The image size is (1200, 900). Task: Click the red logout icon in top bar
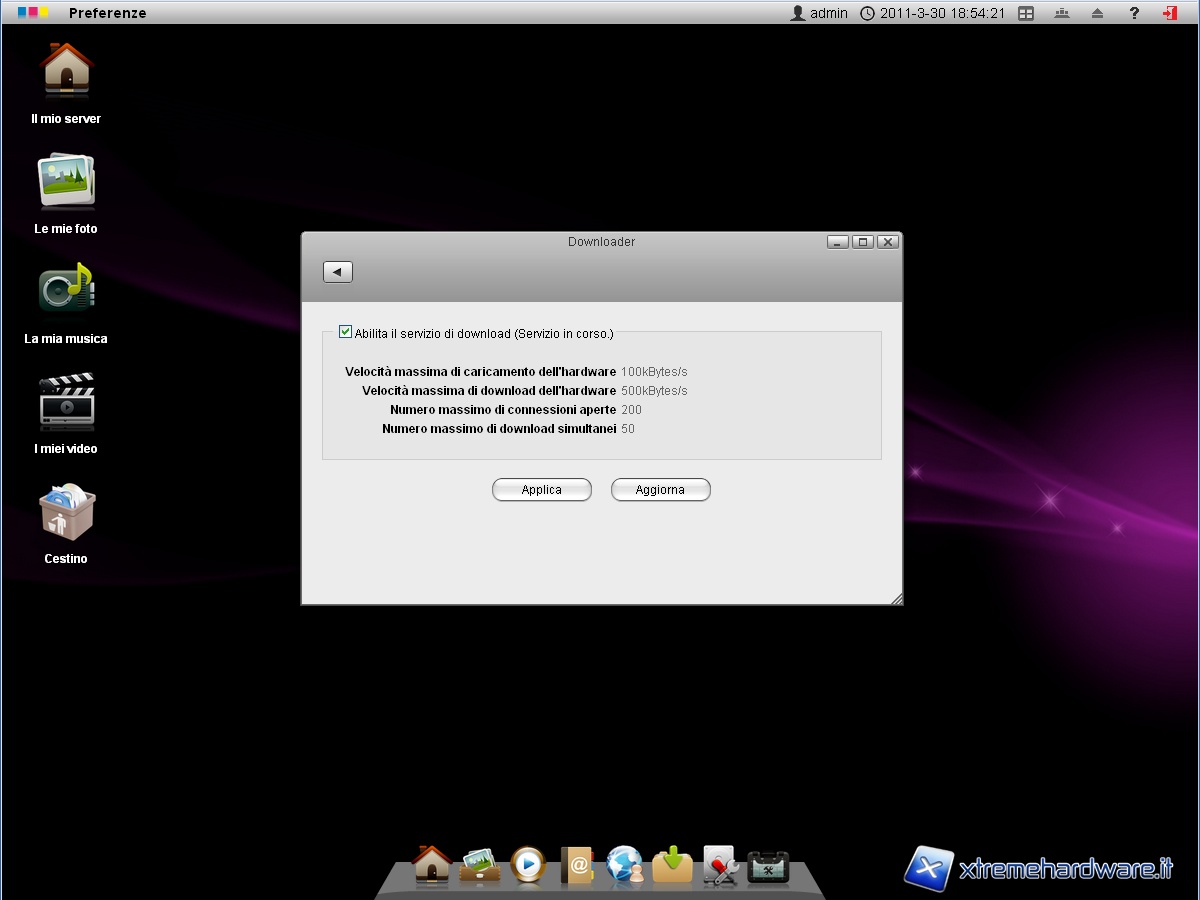coord(1169,13)
